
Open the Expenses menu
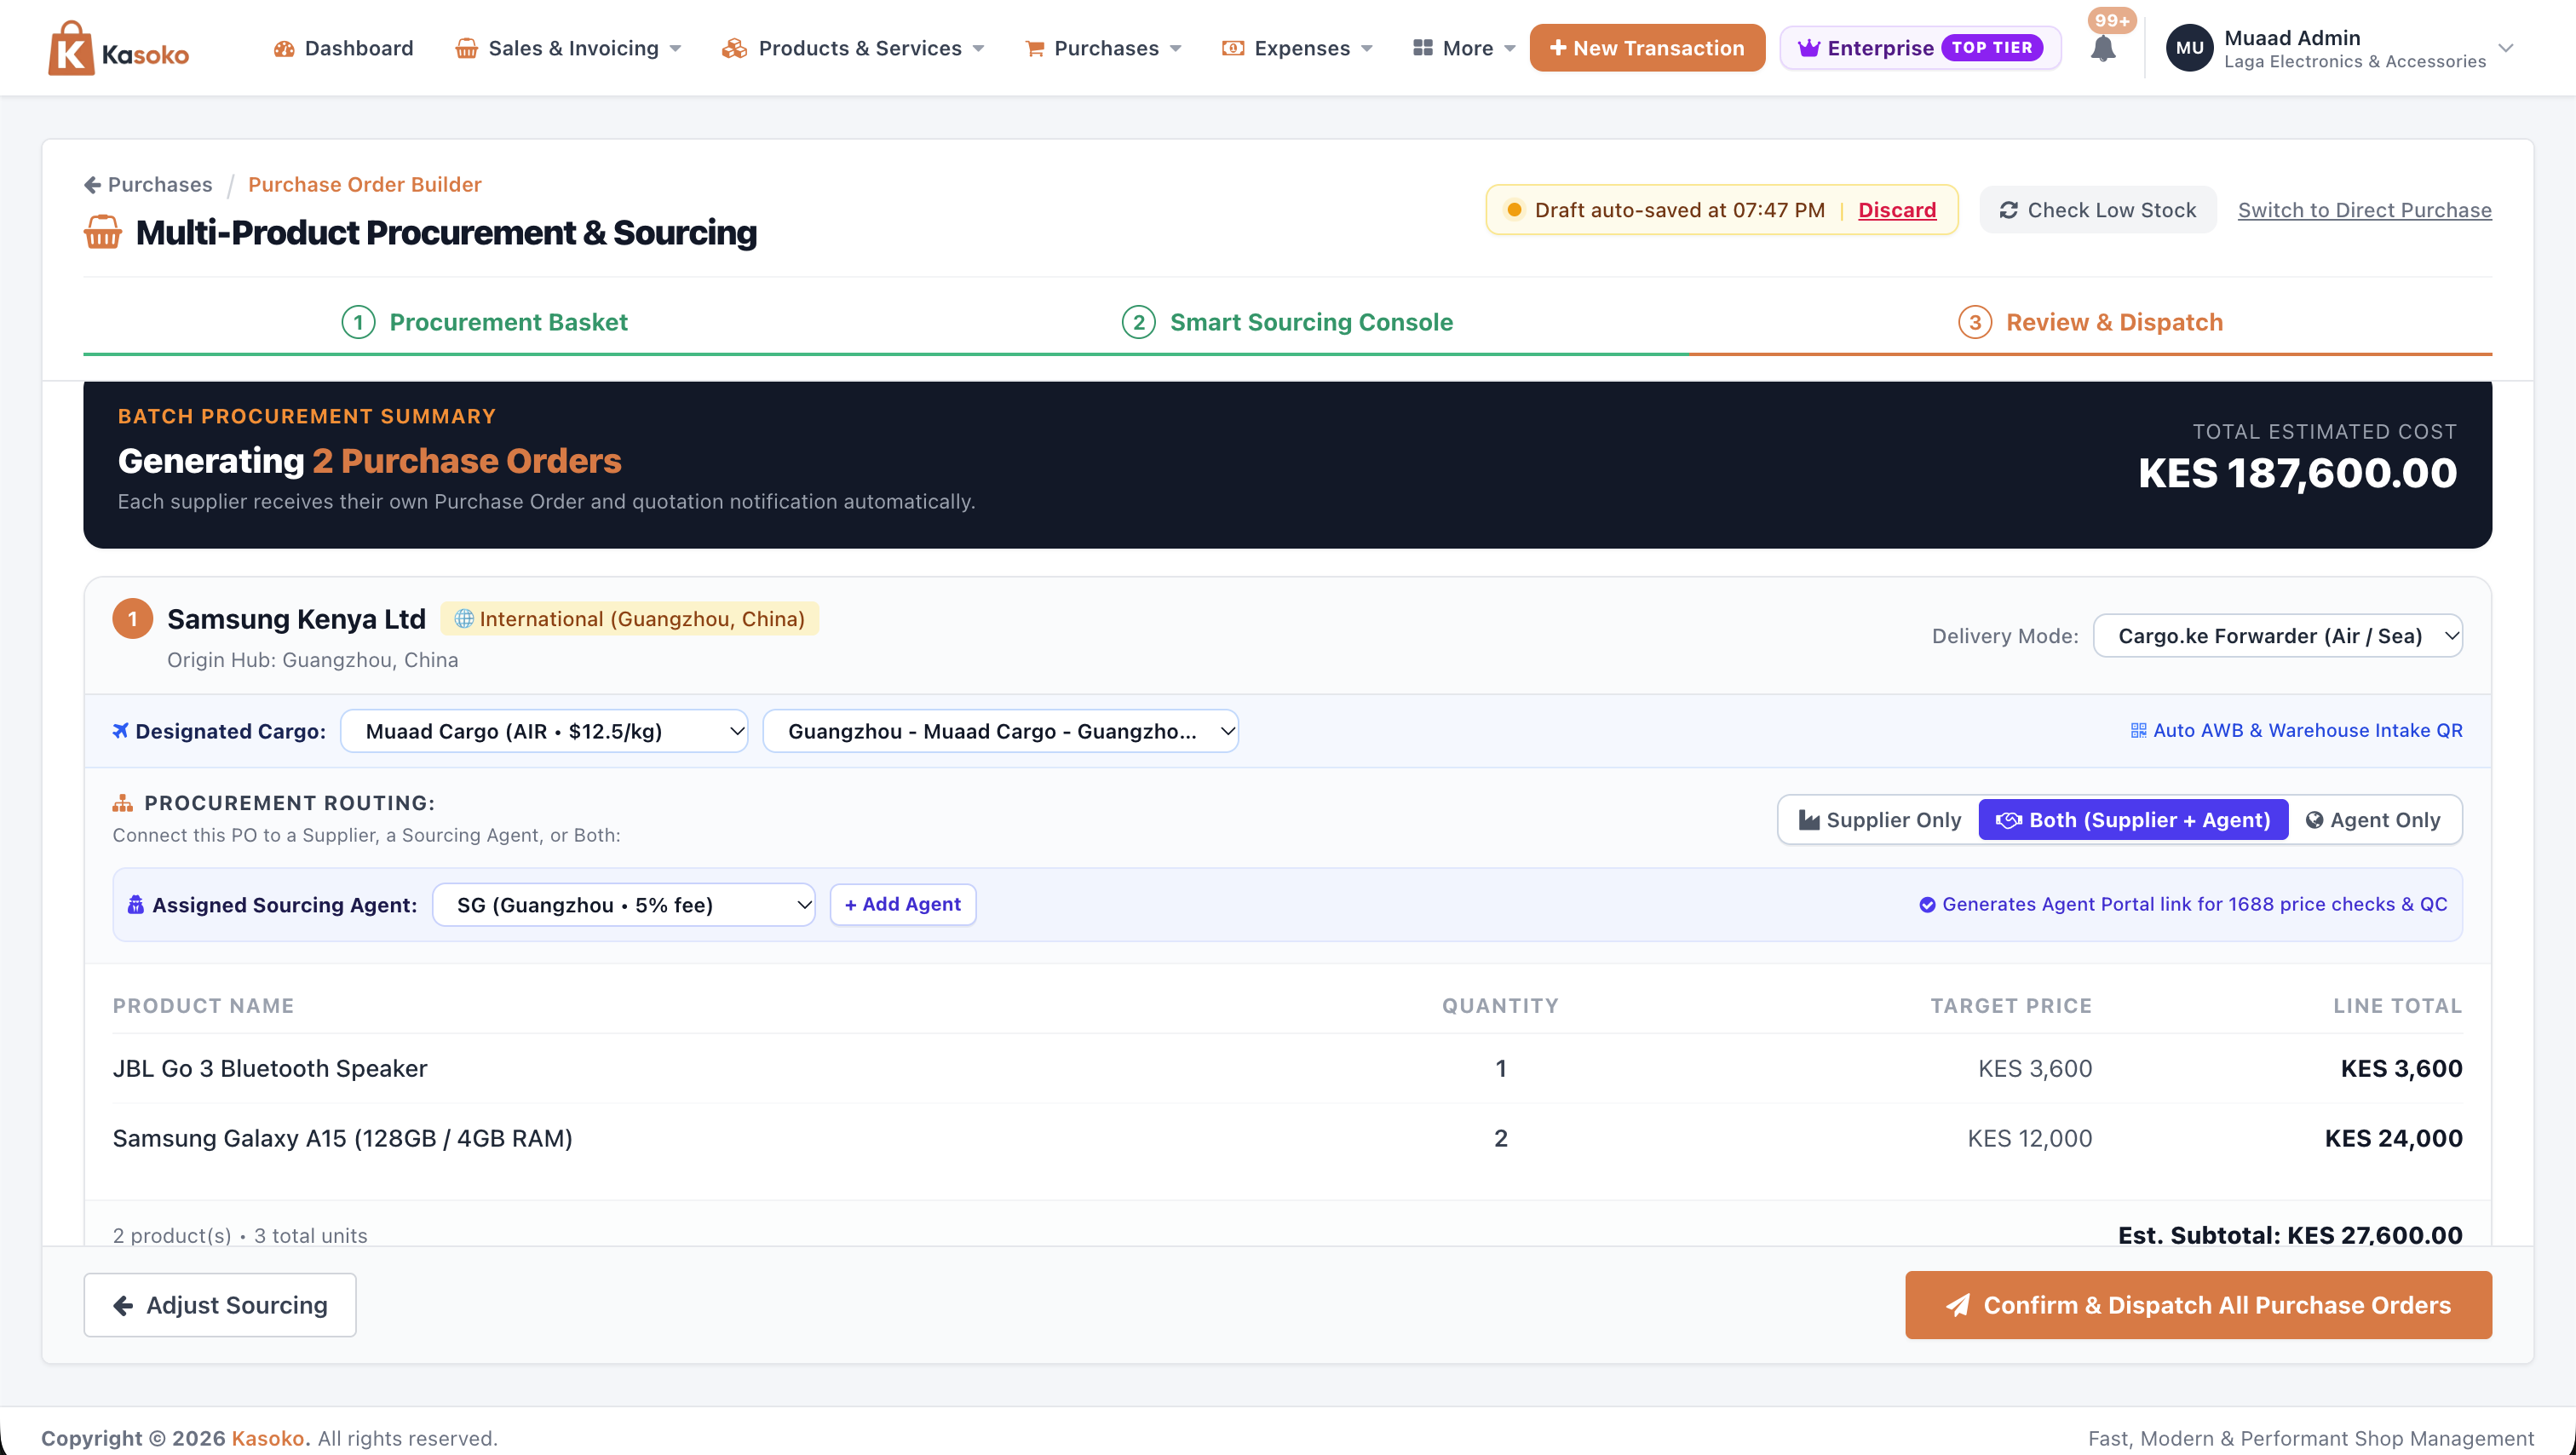(x=1297, y=48)
